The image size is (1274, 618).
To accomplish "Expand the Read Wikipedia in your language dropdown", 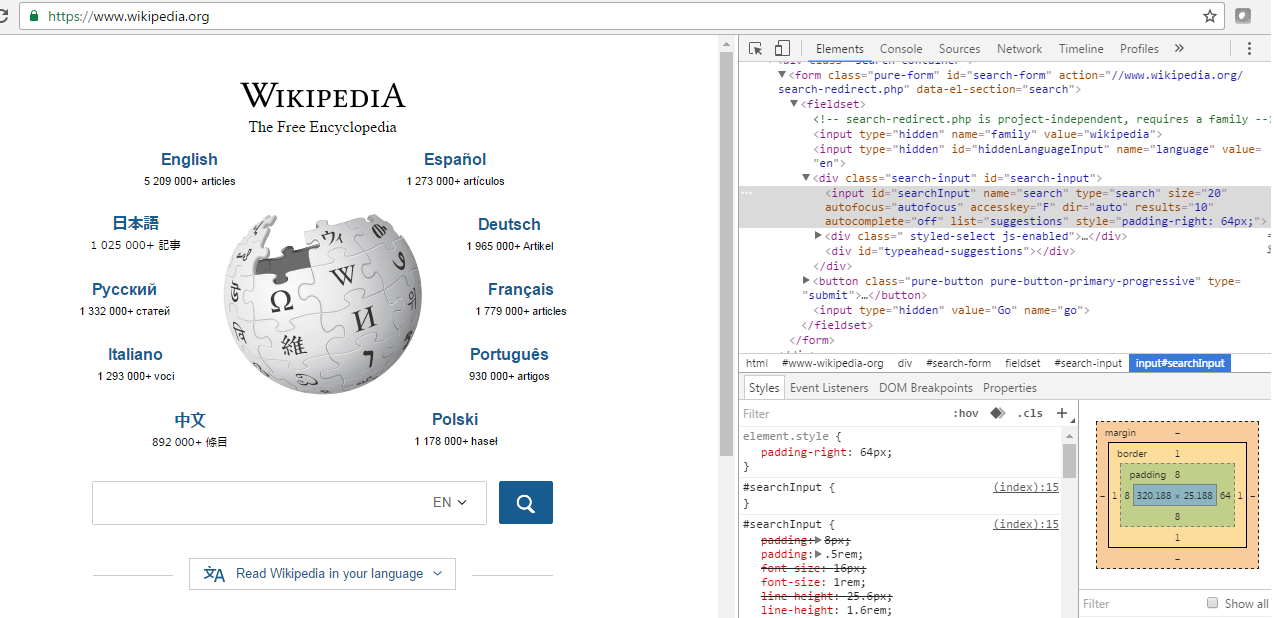I will 322,573.
